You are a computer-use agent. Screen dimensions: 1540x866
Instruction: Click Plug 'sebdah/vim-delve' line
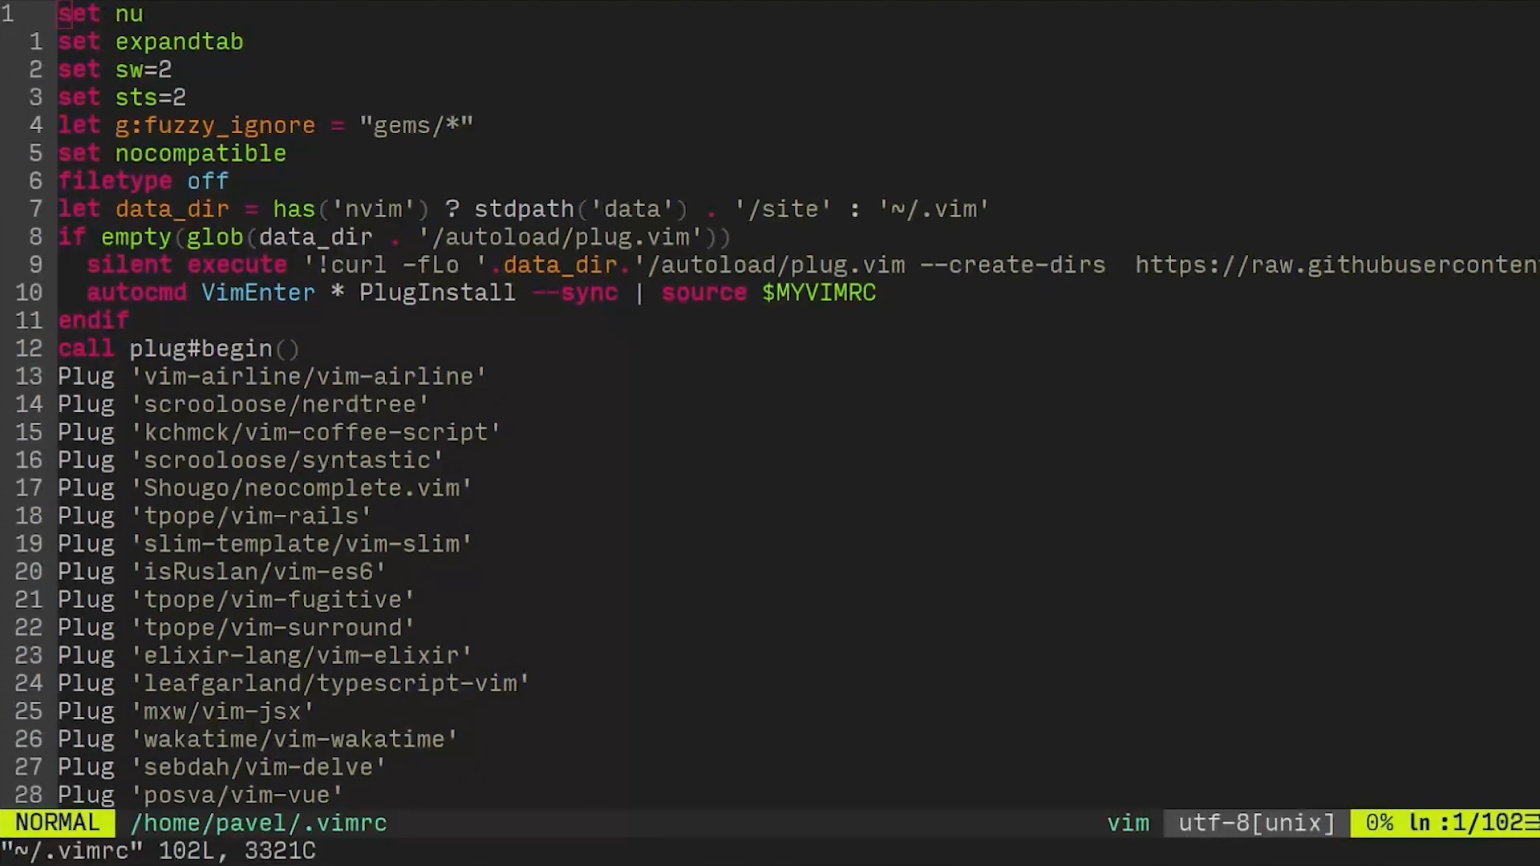222,770
